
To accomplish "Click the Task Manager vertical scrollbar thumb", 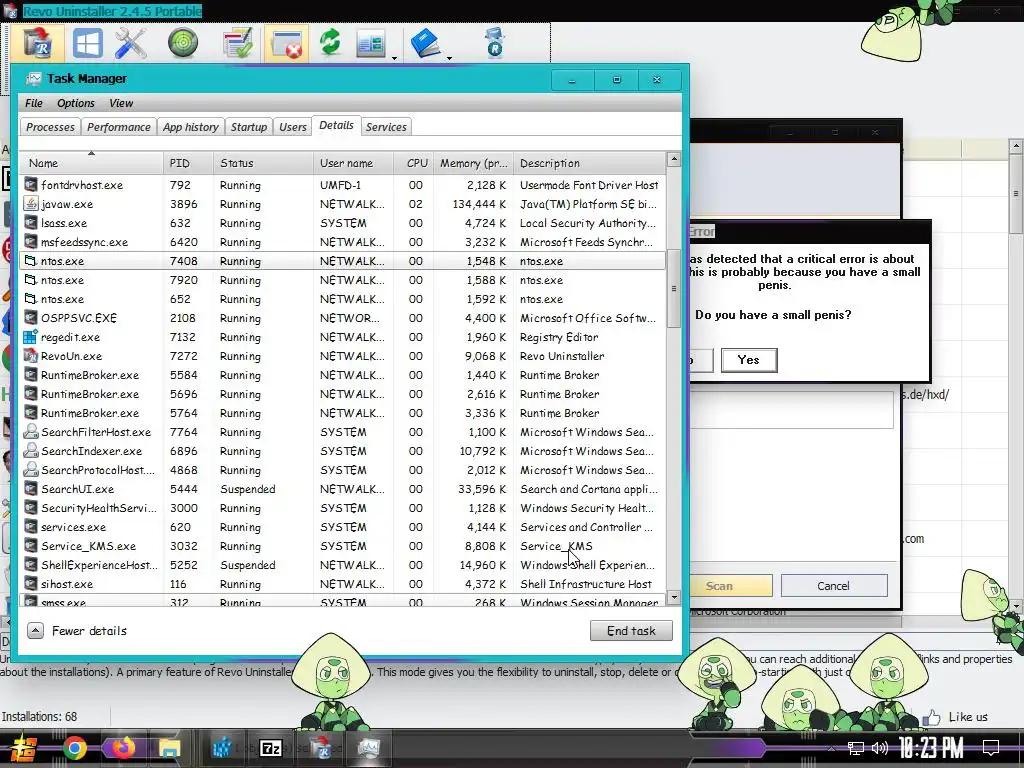I will coord(674,288).
